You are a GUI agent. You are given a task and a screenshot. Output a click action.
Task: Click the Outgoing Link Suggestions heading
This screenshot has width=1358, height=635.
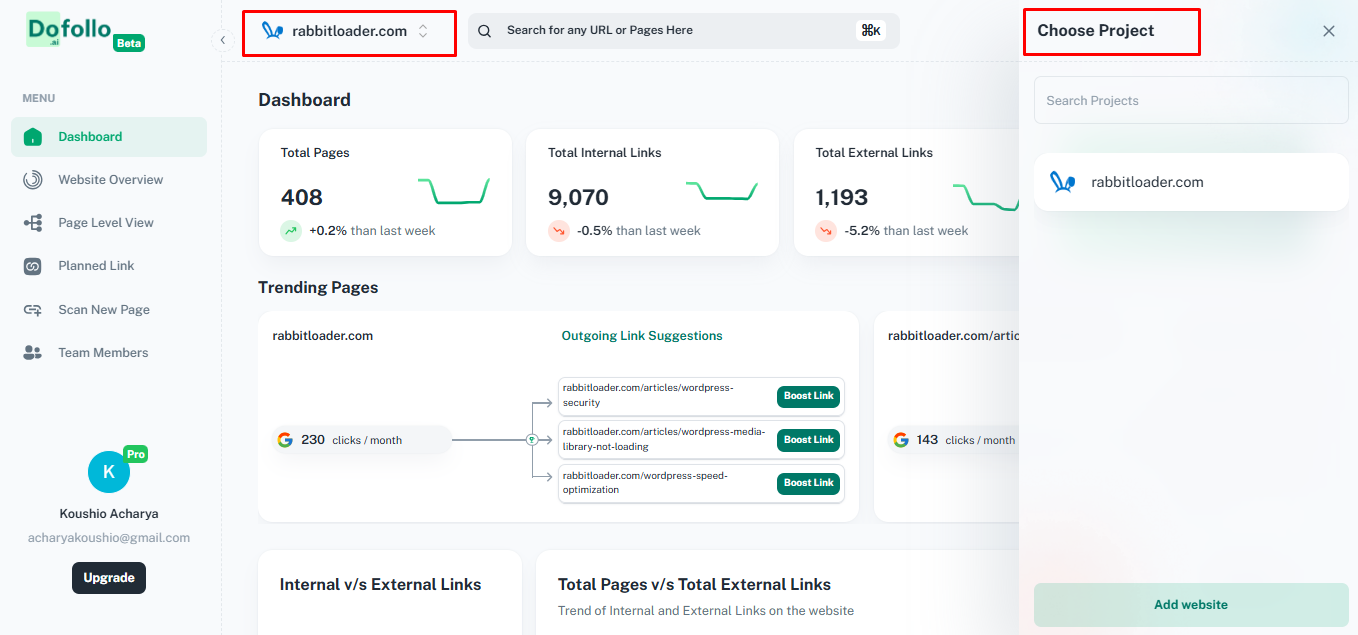click(642, 336)
